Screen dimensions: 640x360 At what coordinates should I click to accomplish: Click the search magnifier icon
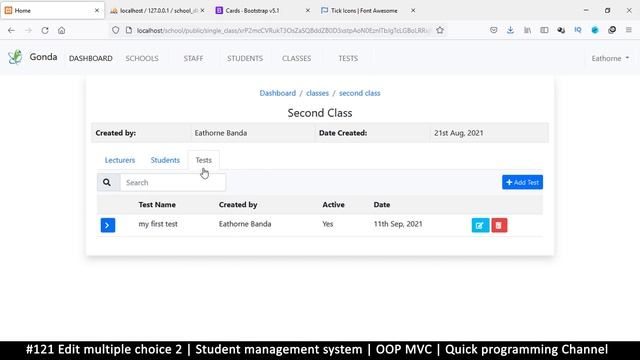click(107, 182)
